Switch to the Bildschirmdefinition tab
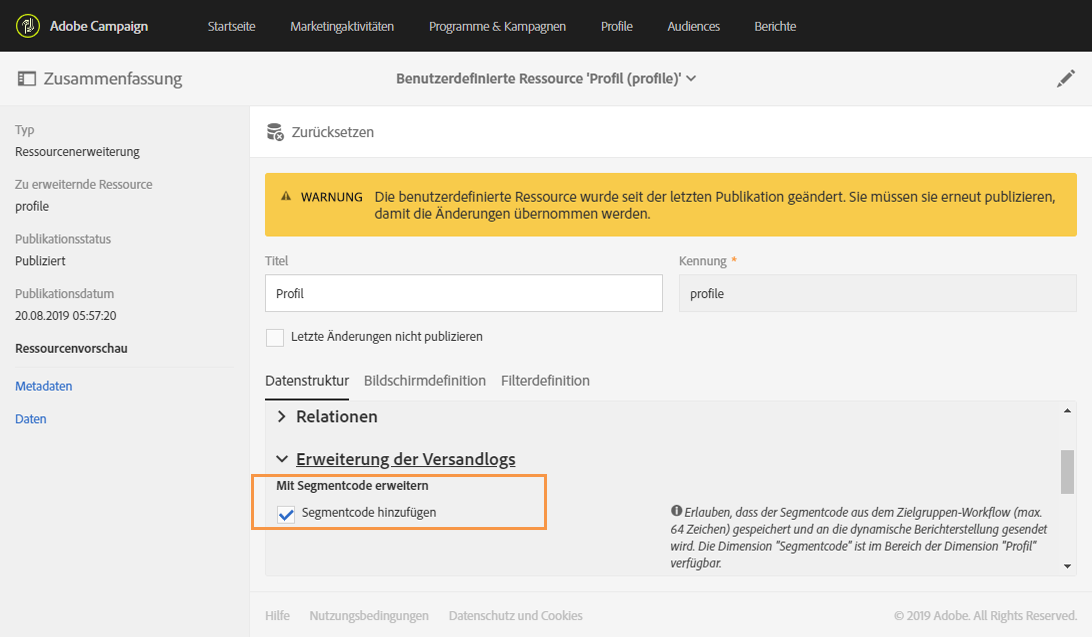Screen dimensions: 1092x637 (425, 381)
